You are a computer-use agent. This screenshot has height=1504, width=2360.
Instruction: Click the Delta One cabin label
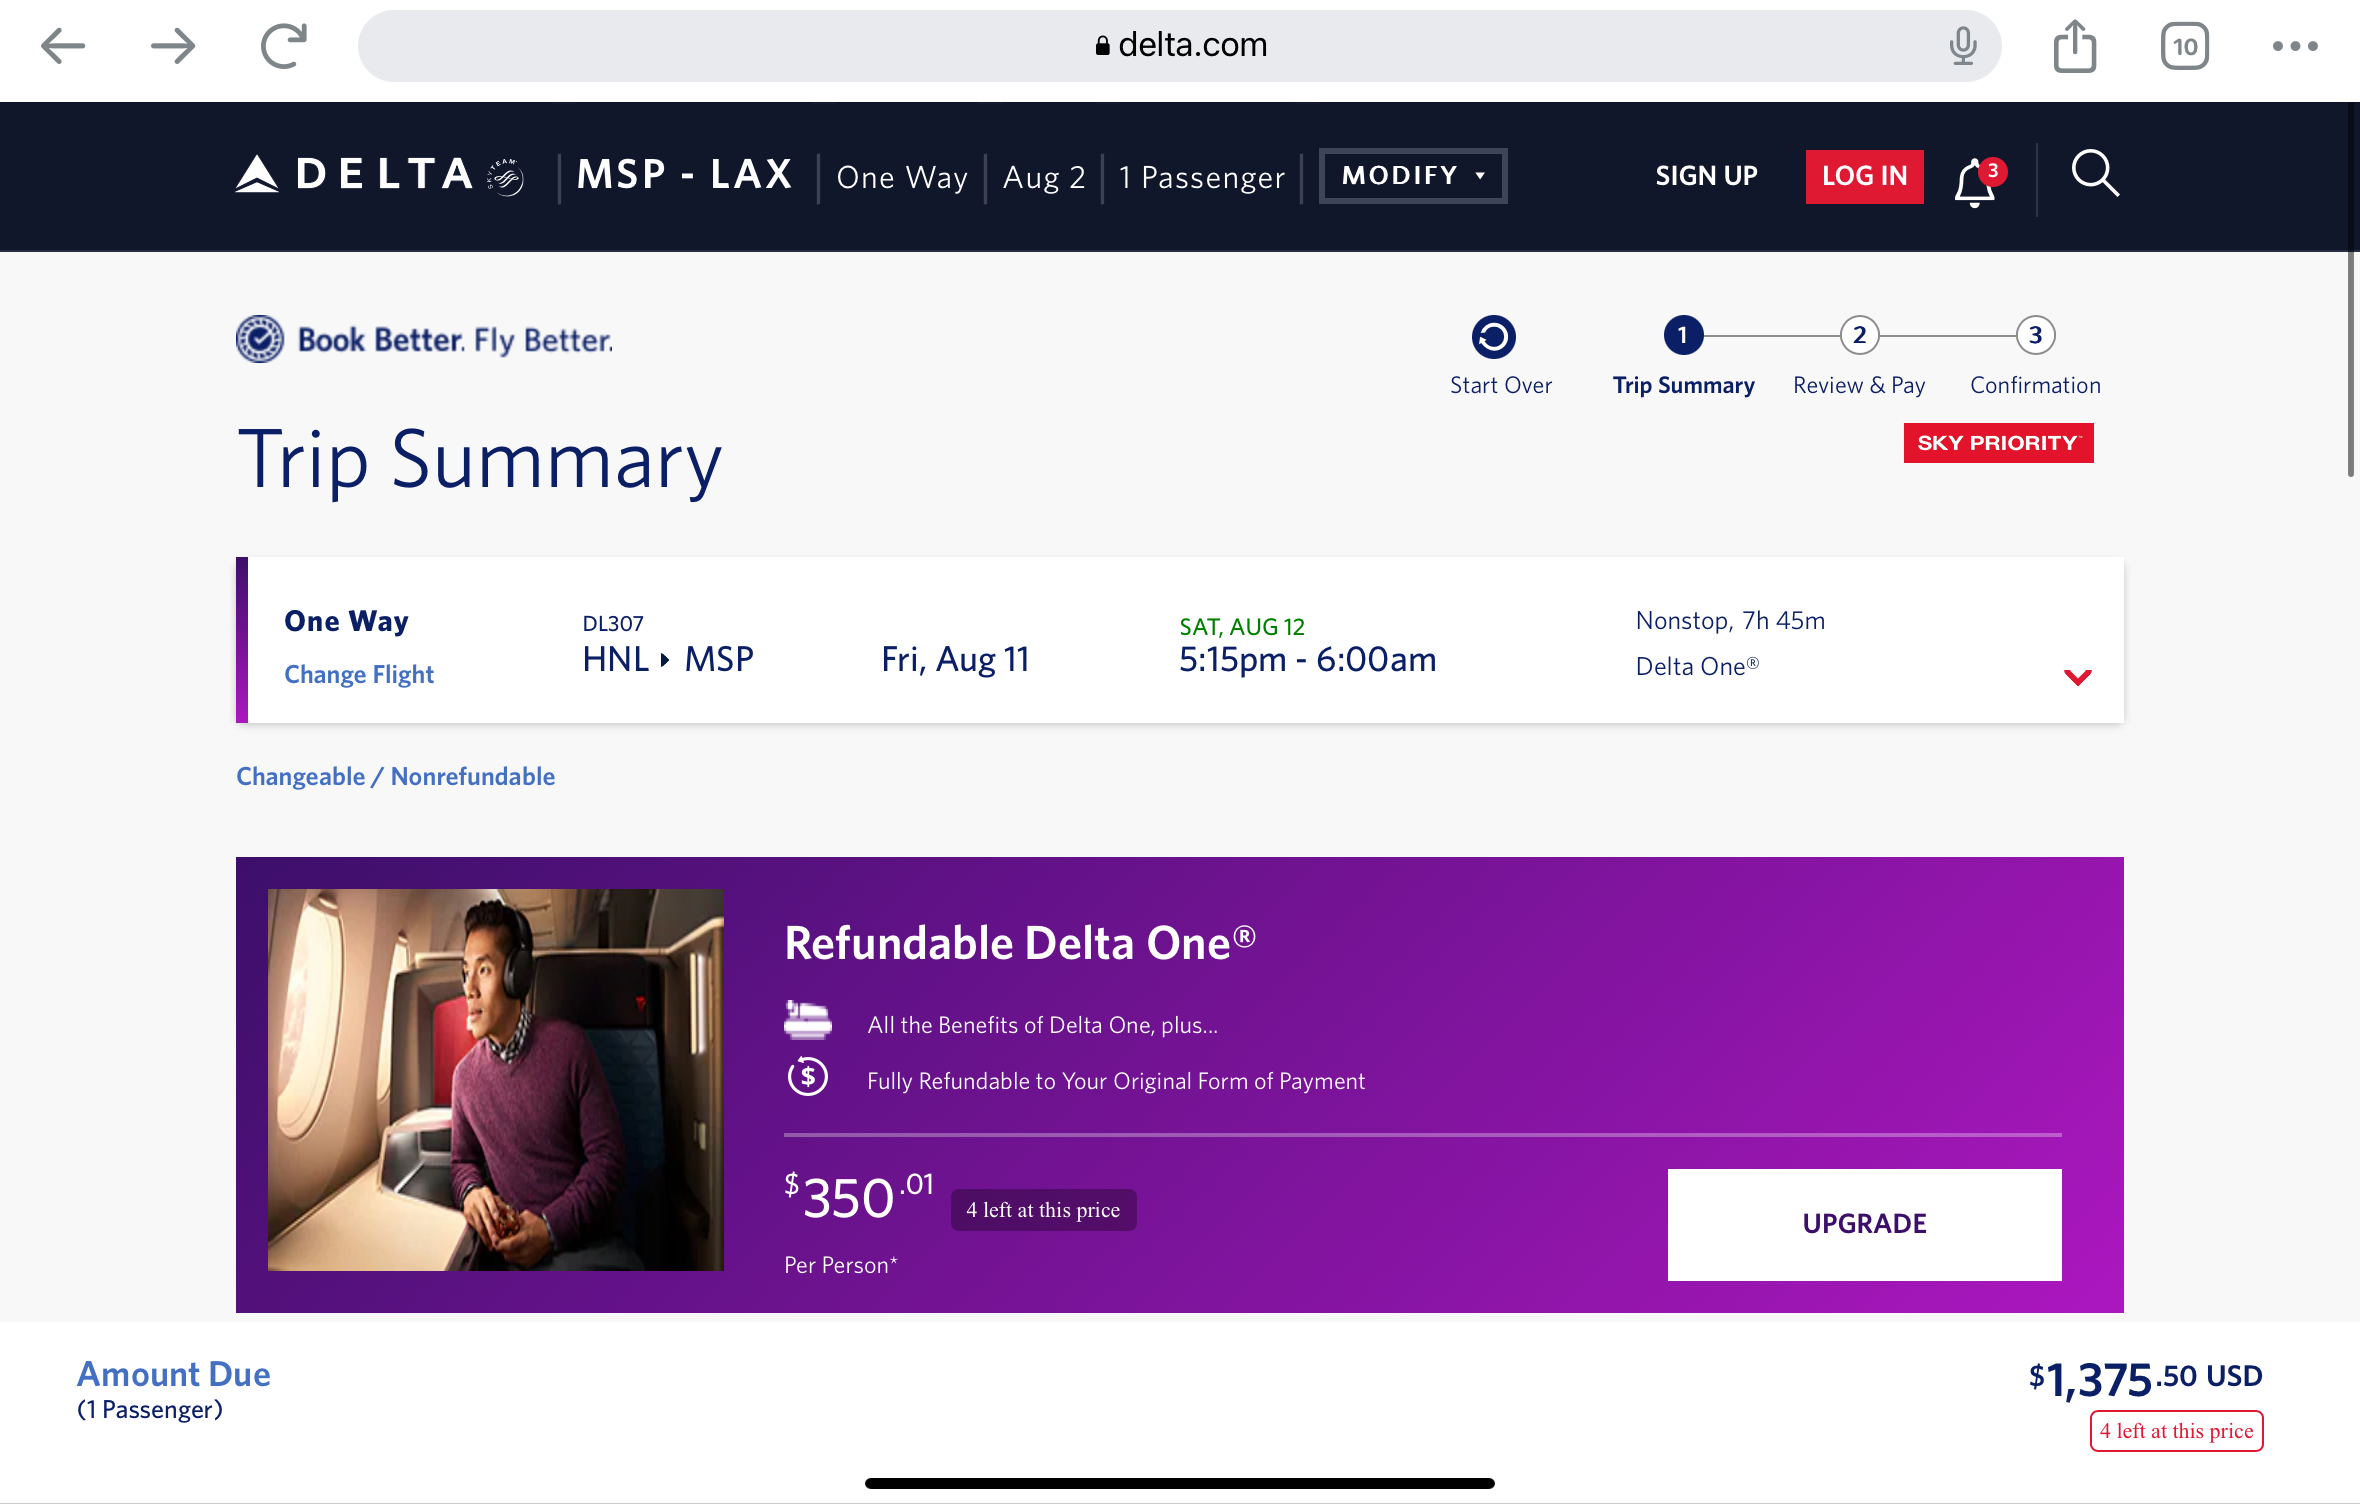pos(1697,667)
